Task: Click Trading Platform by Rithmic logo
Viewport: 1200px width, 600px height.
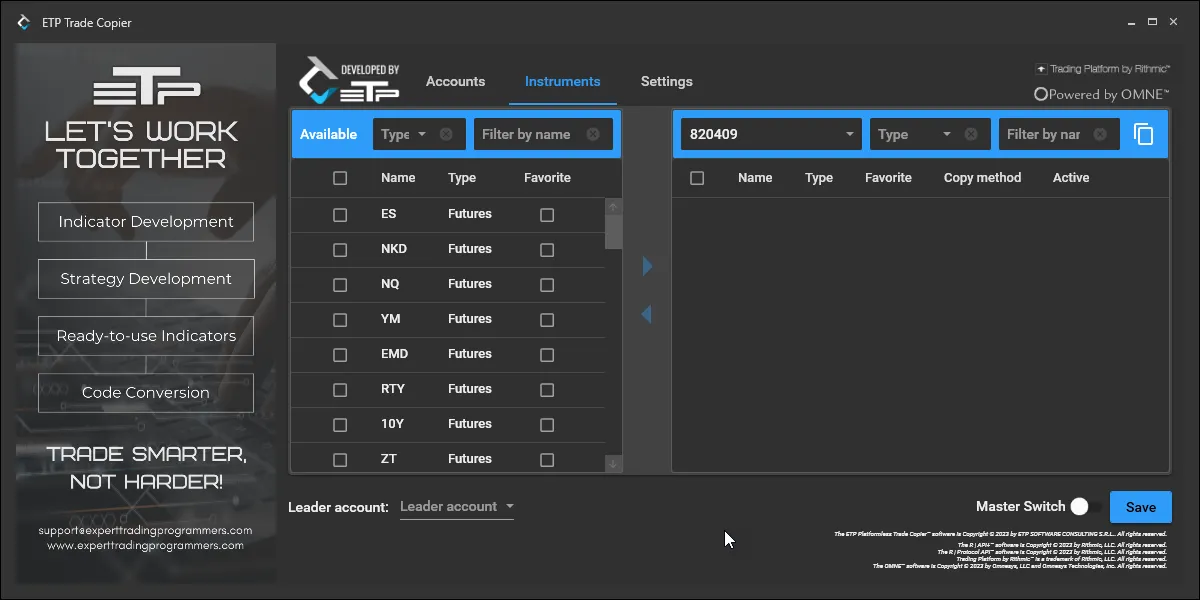Action: 1103,69
